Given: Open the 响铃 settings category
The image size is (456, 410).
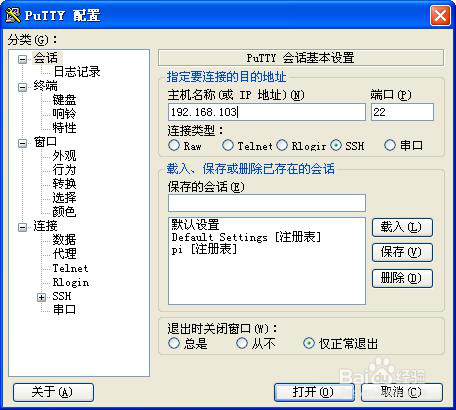Looking at the screenshot, I should (x=64, y=114).
